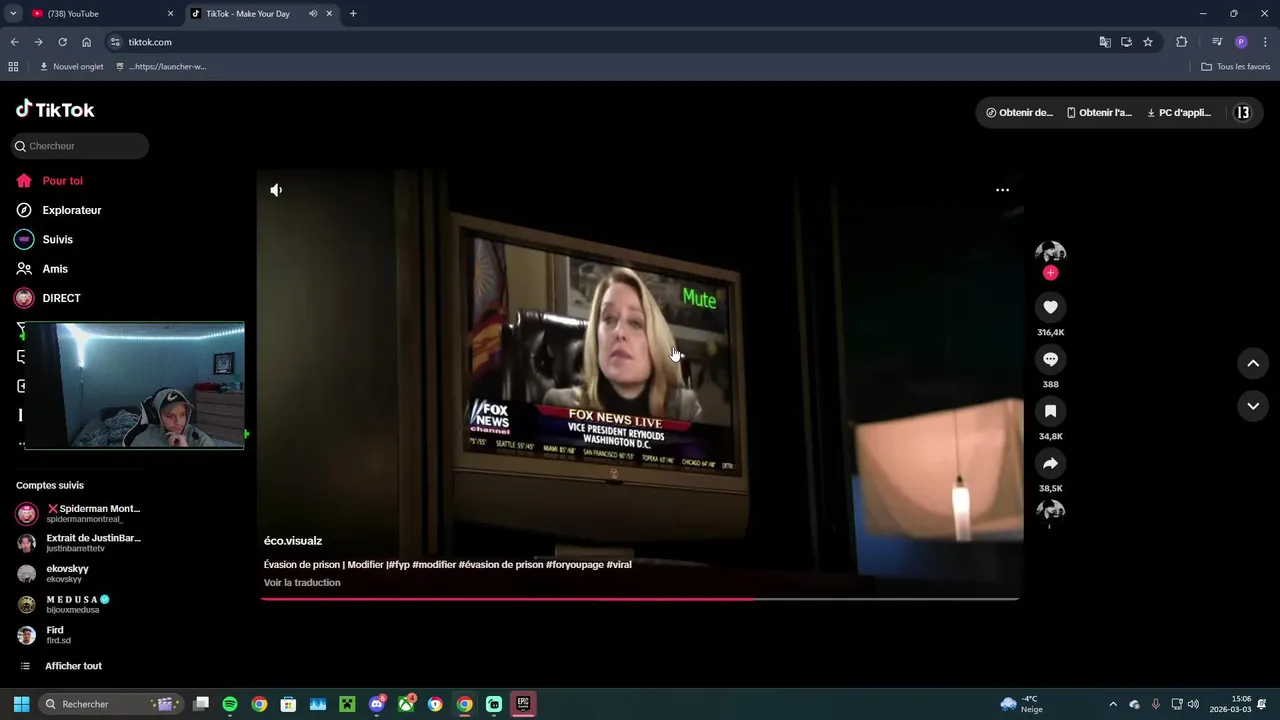The height and width of the screenshot is (720, 1280).
Task: Open the Nouvel onglet bookmark
Action: pyautogui.click(x=71, y=67)
